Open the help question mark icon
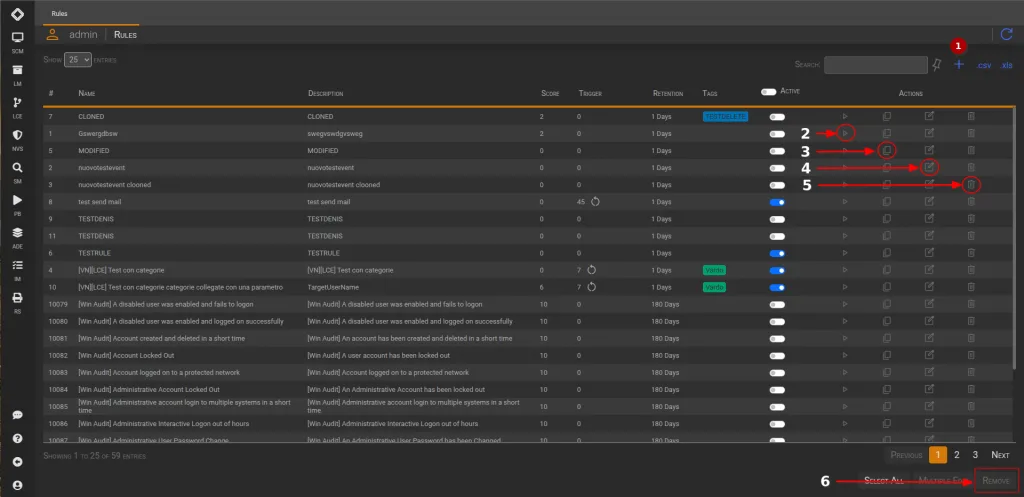The height and width of the screenshot is (497, 1024). click(18, 438)
